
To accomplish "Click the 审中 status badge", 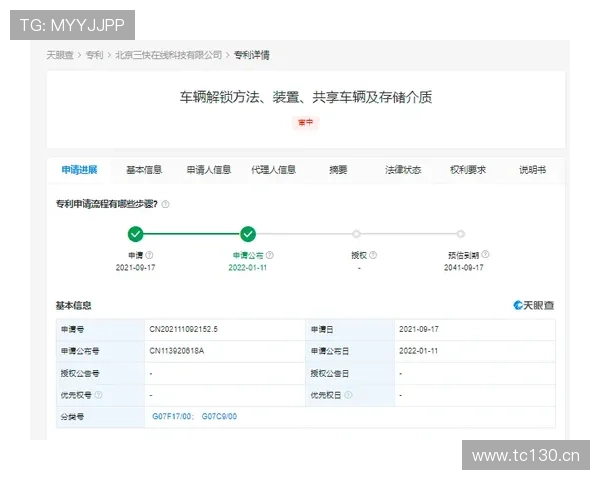I will pos(305,122).
